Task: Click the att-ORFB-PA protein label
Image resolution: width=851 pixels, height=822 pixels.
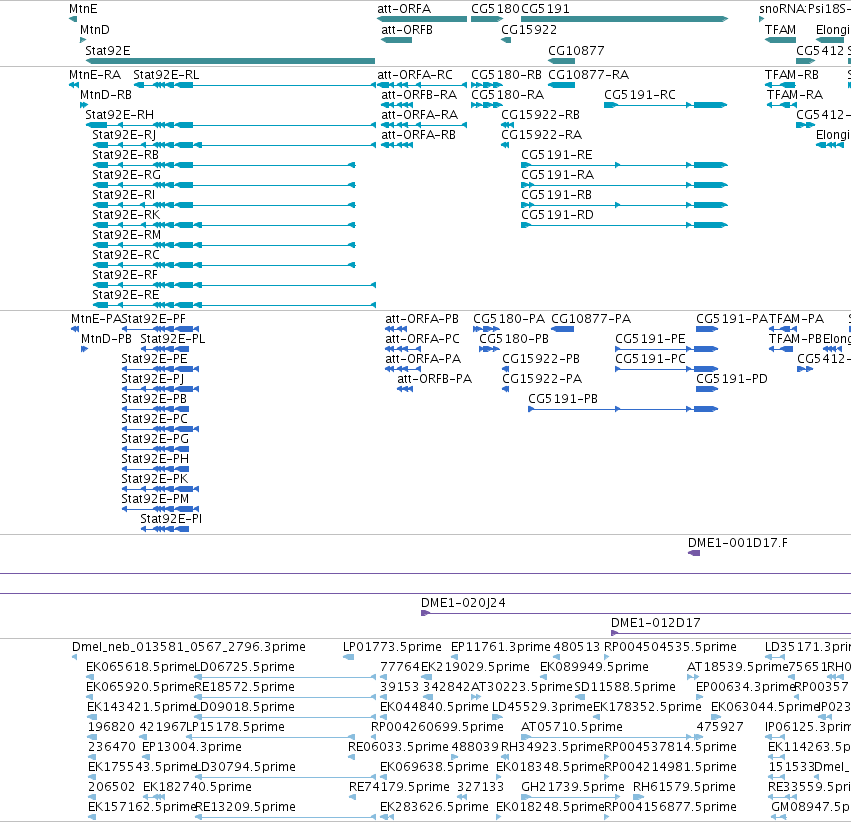Action: point(435,379)
